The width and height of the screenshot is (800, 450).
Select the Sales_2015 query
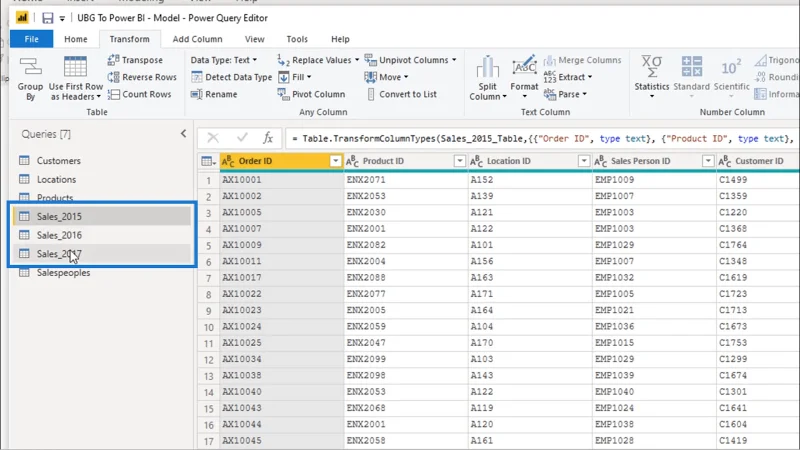pos(102,216)
